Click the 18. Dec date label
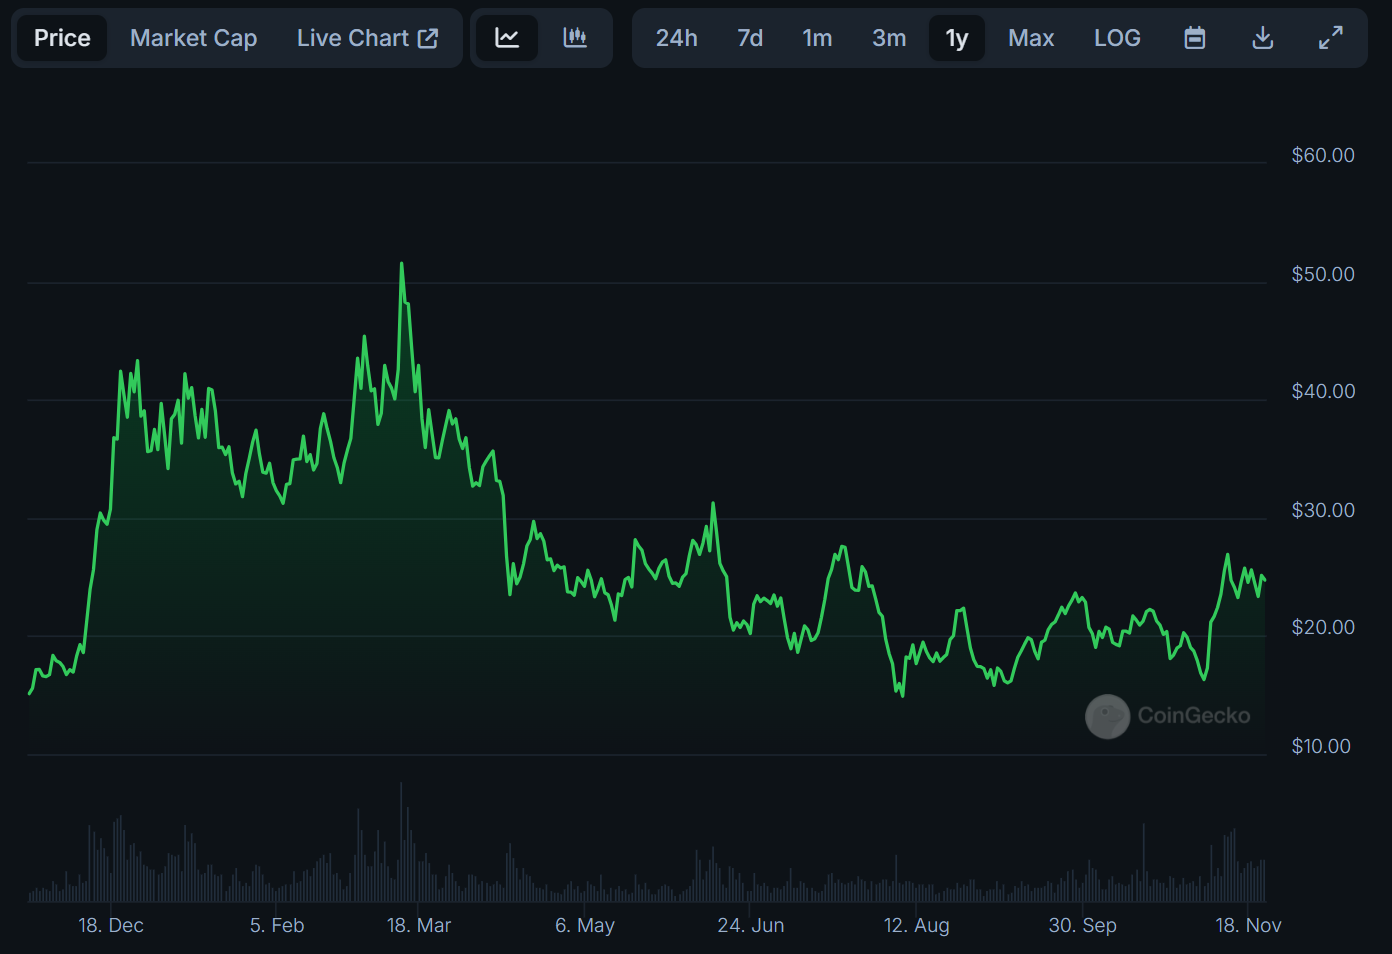Viewport: 1392px width, 954px height. point(111,925)
